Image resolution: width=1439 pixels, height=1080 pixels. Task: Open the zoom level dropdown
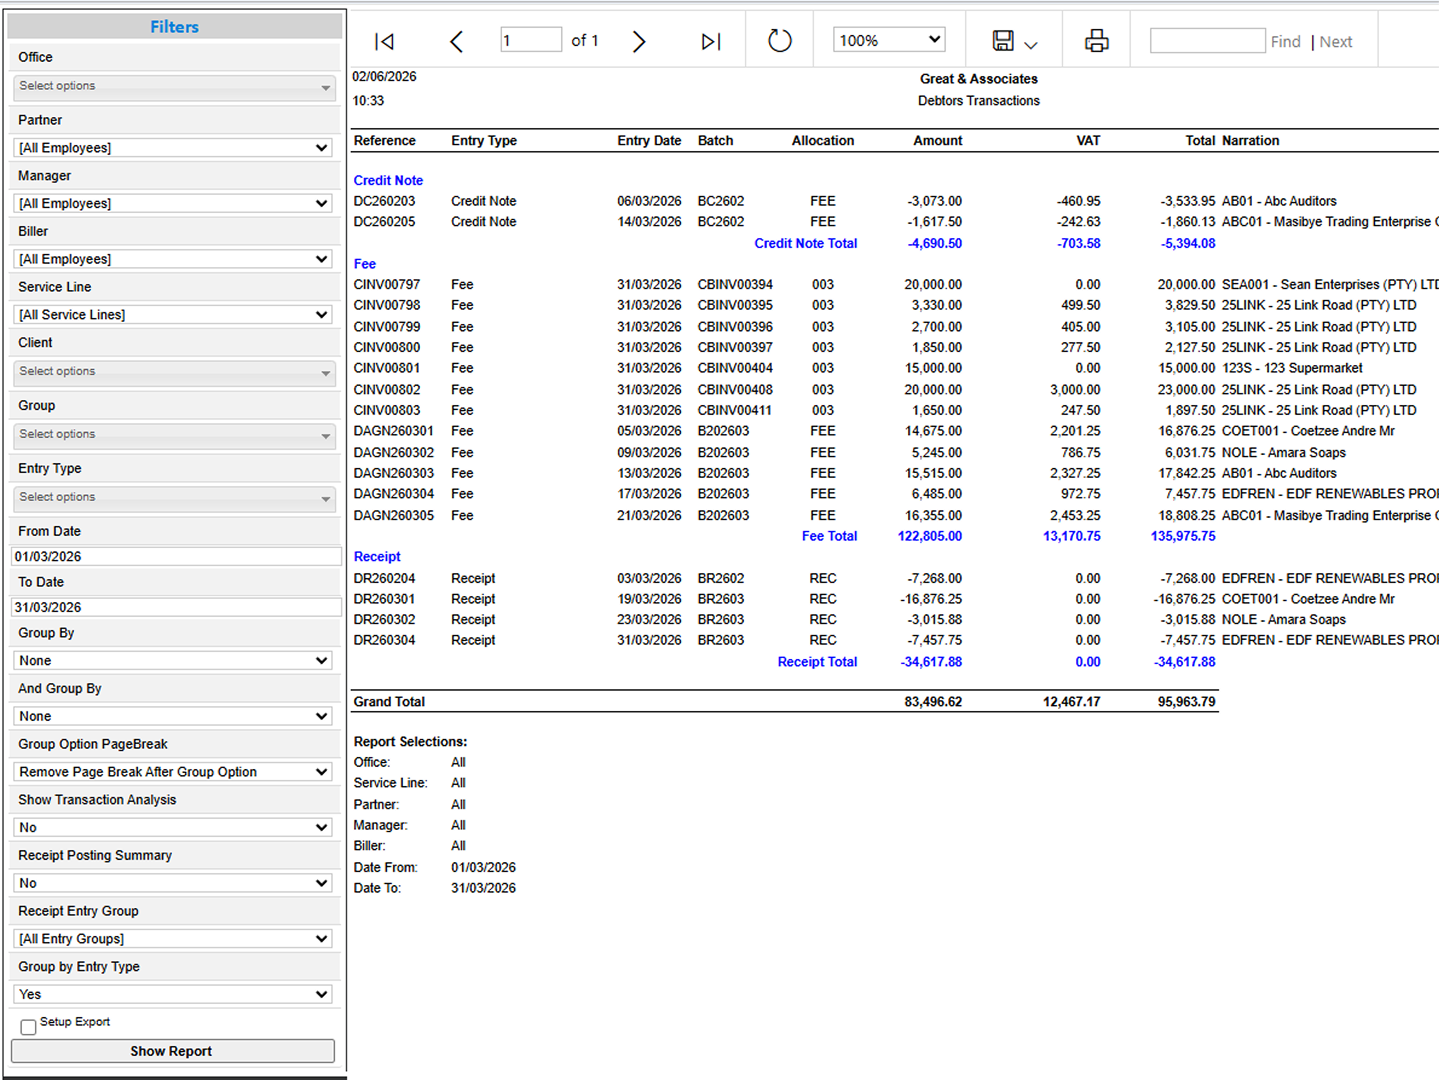pyautogui.click(x=889, y=40)
